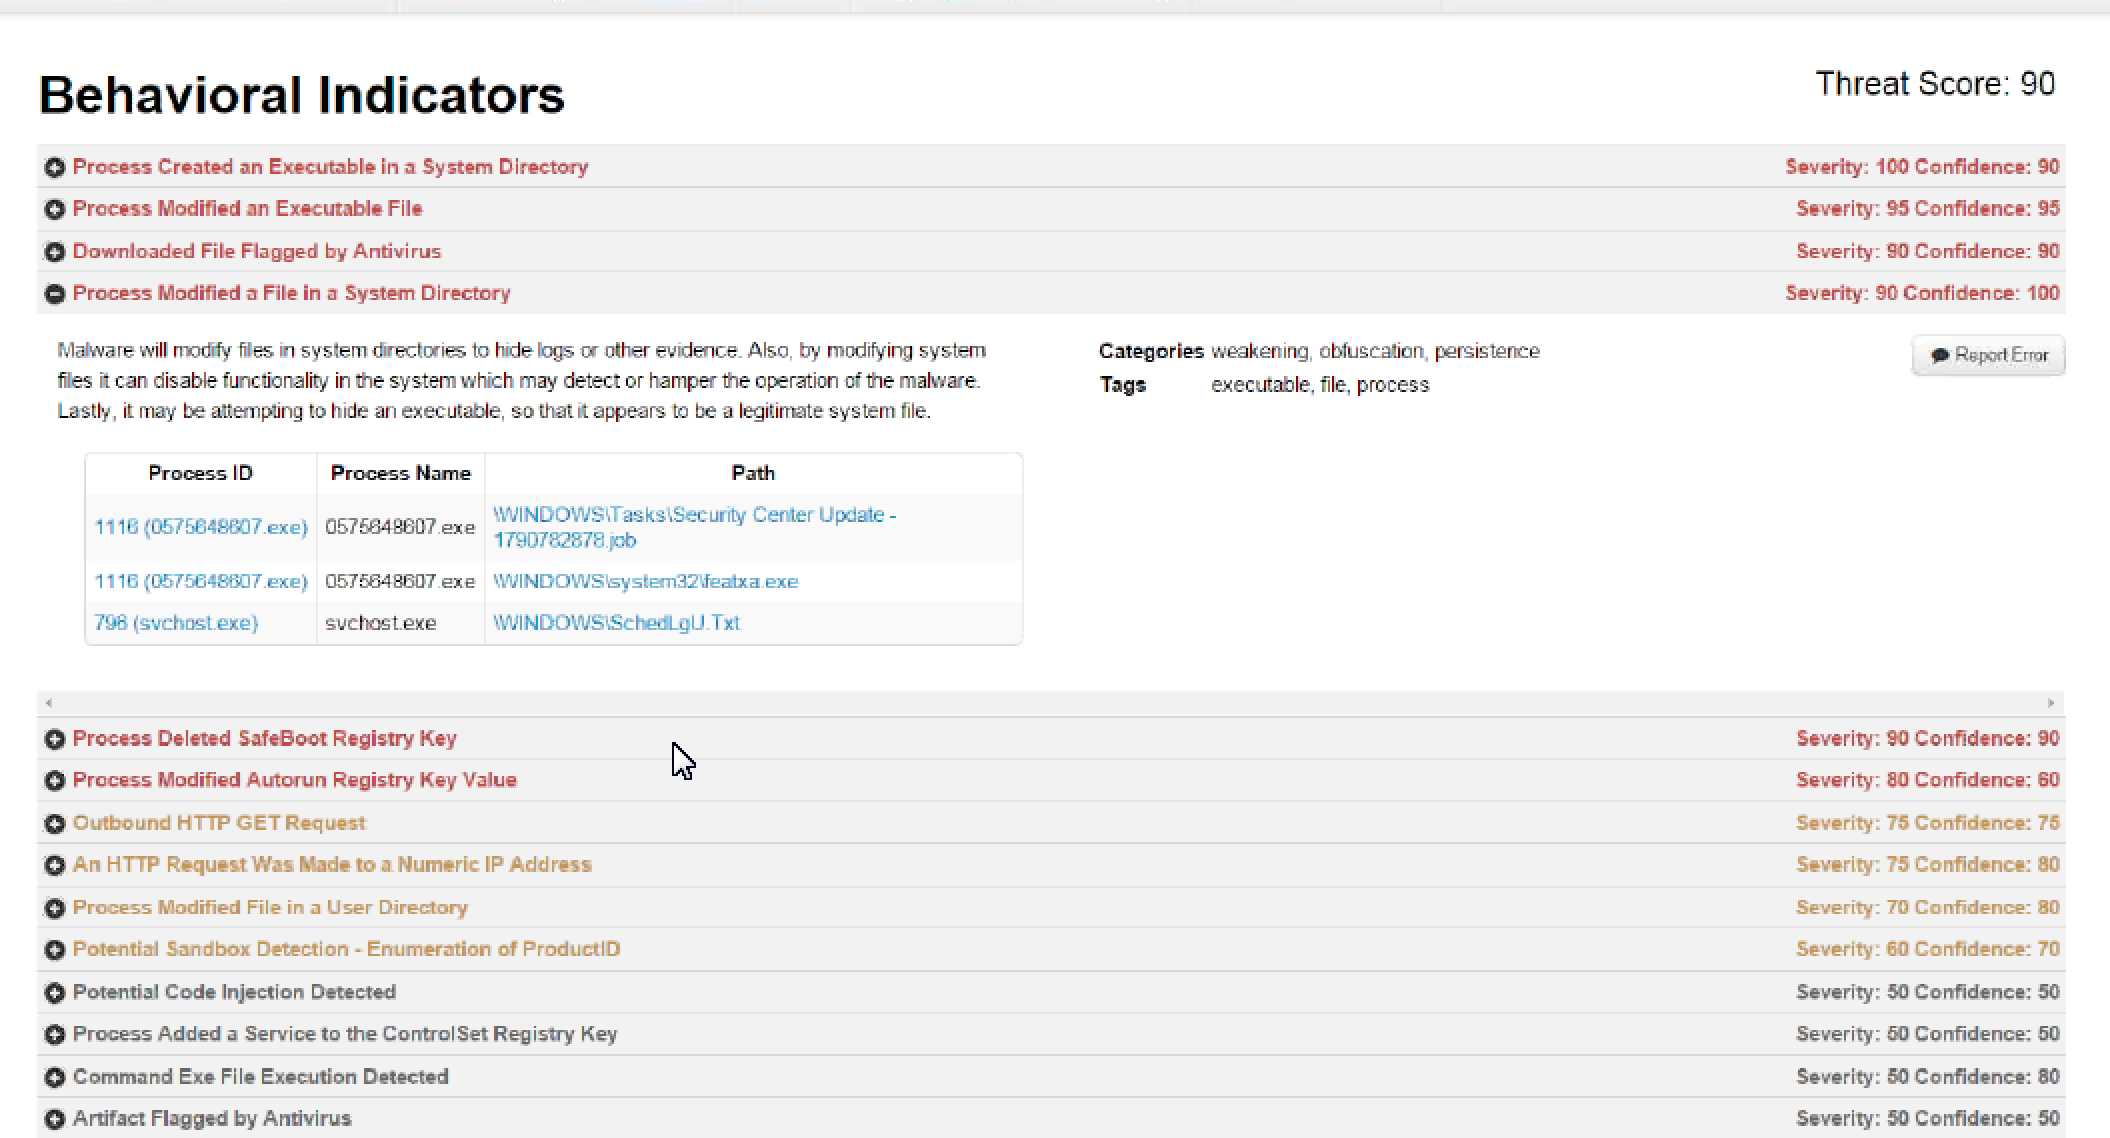
Task: Open 'An HTTP Request Was Made to a Numeric IP Address' indicator
Action: (x=332, y=865)
